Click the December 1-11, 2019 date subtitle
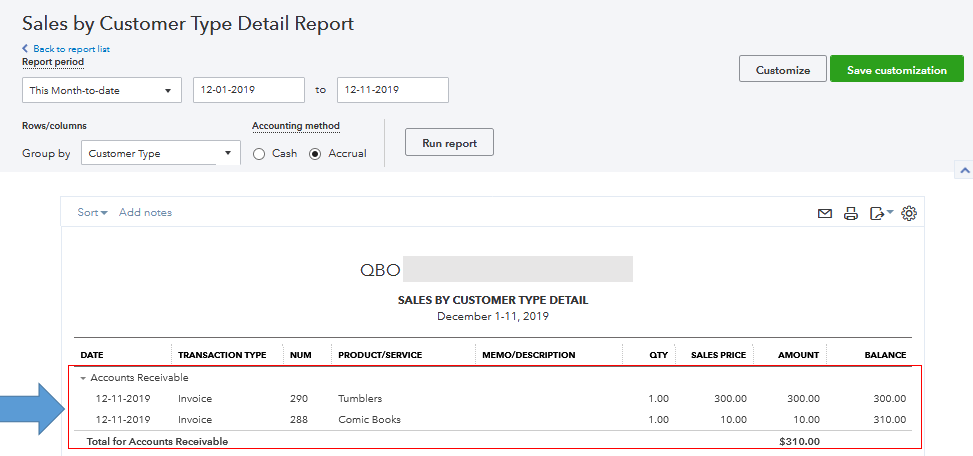 coord(493,316)
